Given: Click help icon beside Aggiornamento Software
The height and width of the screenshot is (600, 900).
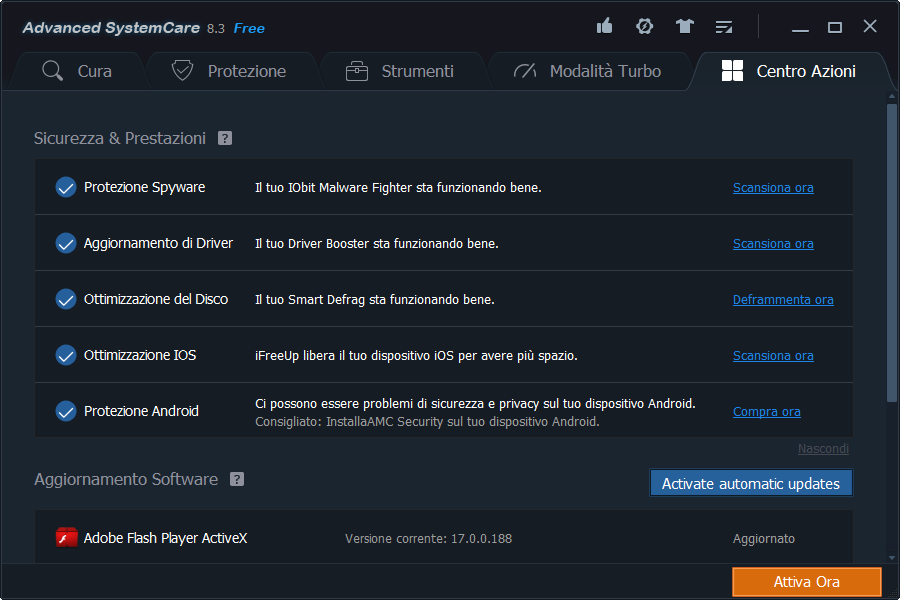Looking at the screenshot, I should [237, 479].
